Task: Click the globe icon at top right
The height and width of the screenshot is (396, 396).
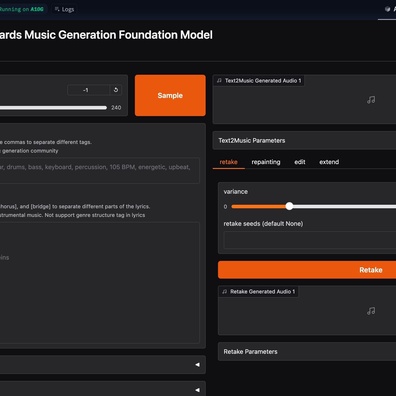Action: click(387, 9)
